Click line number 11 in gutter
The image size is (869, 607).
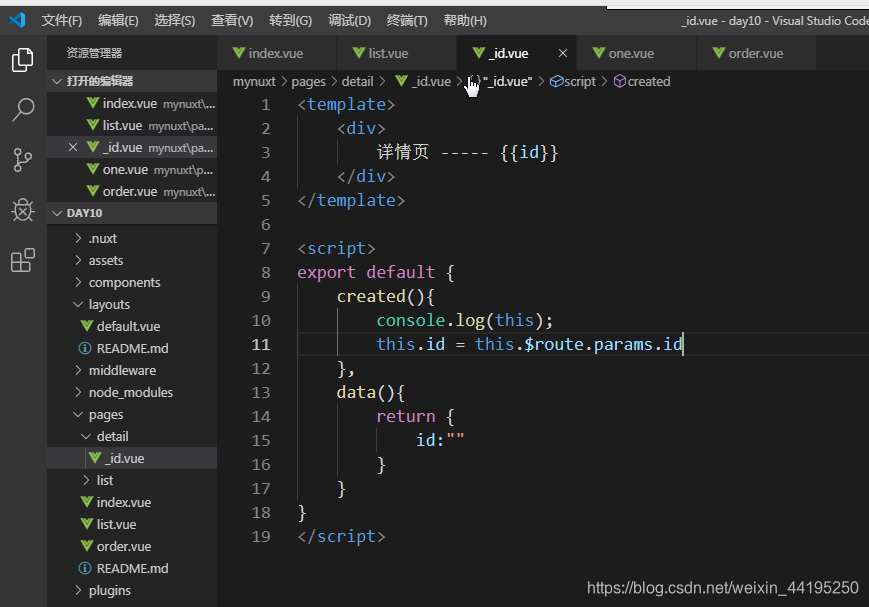[x=261, y=344]
